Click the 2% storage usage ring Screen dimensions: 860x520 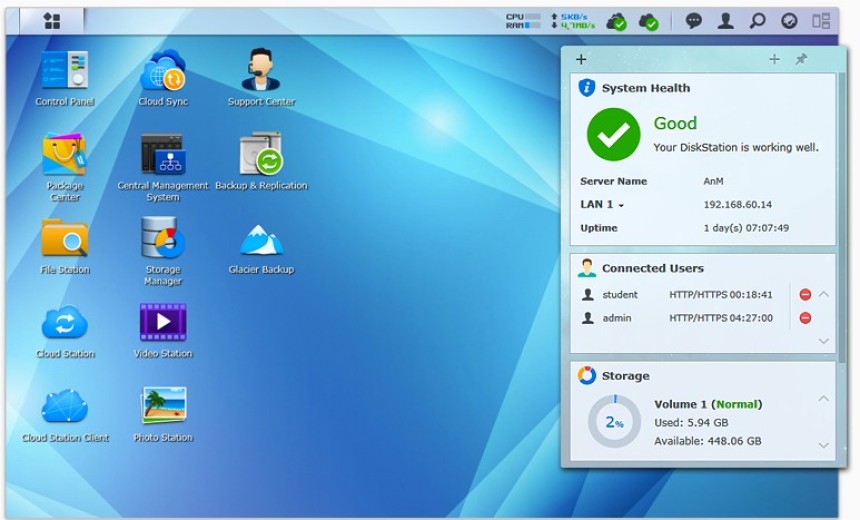point(614,422)
